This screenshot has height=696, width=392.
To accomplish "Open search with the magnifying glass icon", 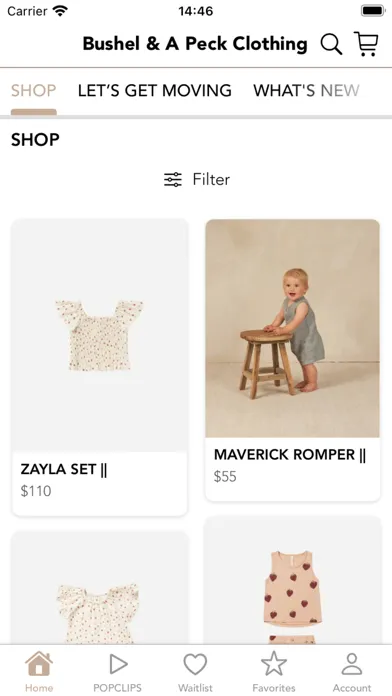I will coord(331,44).
